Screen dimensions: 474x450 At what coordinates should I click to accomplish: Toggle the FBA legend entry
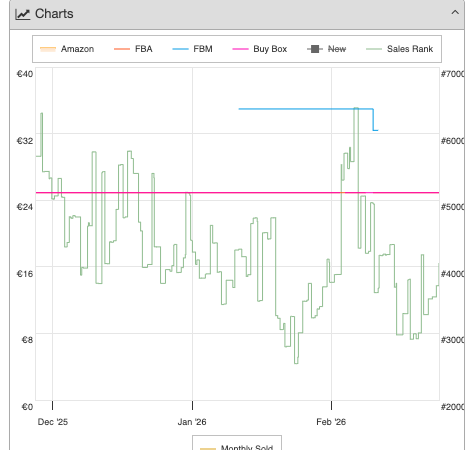click(133, 49)
